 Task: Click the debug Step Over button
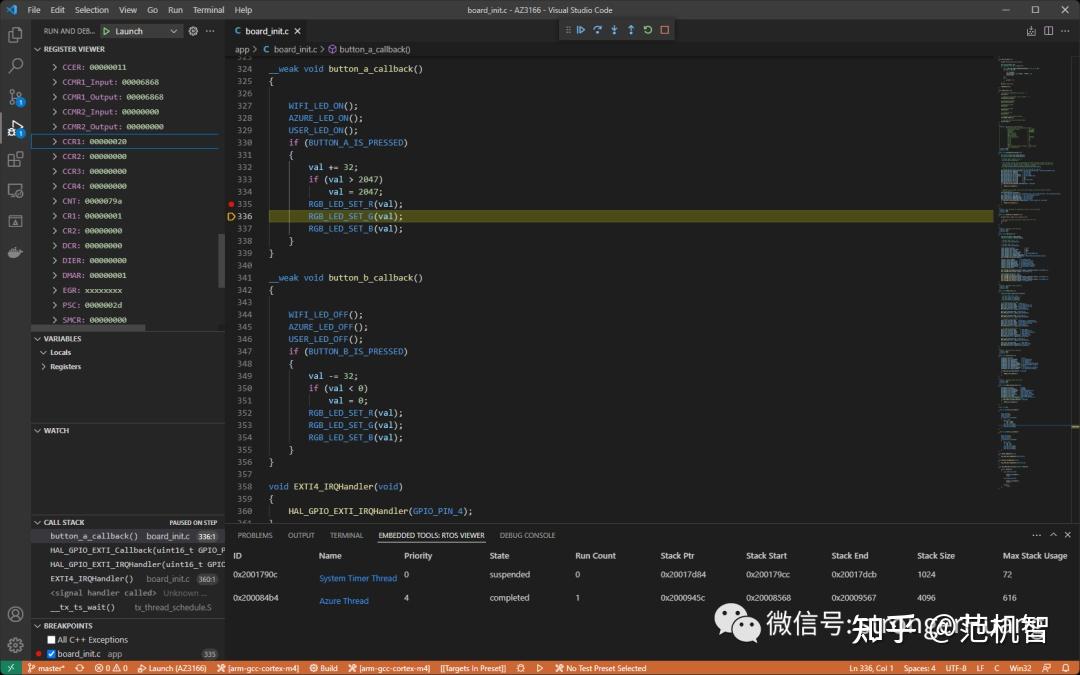(597, 30)
